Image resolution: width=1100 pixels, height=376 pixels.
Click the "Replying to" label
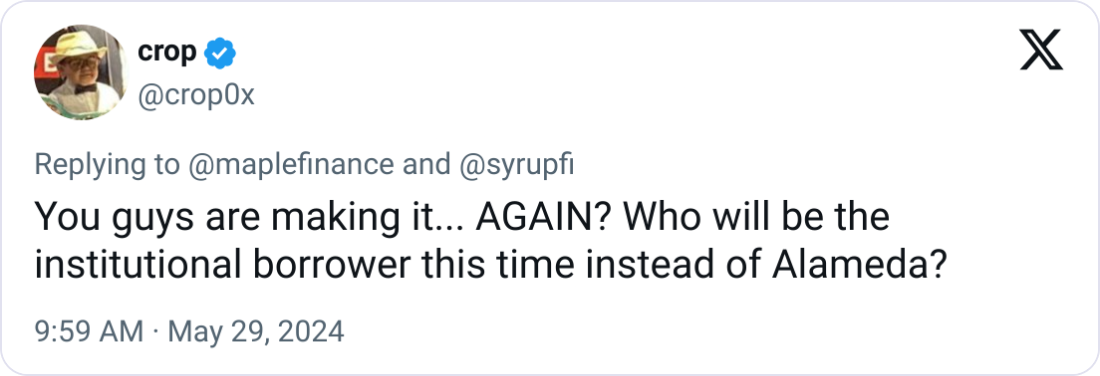click(x=107, y=164)
